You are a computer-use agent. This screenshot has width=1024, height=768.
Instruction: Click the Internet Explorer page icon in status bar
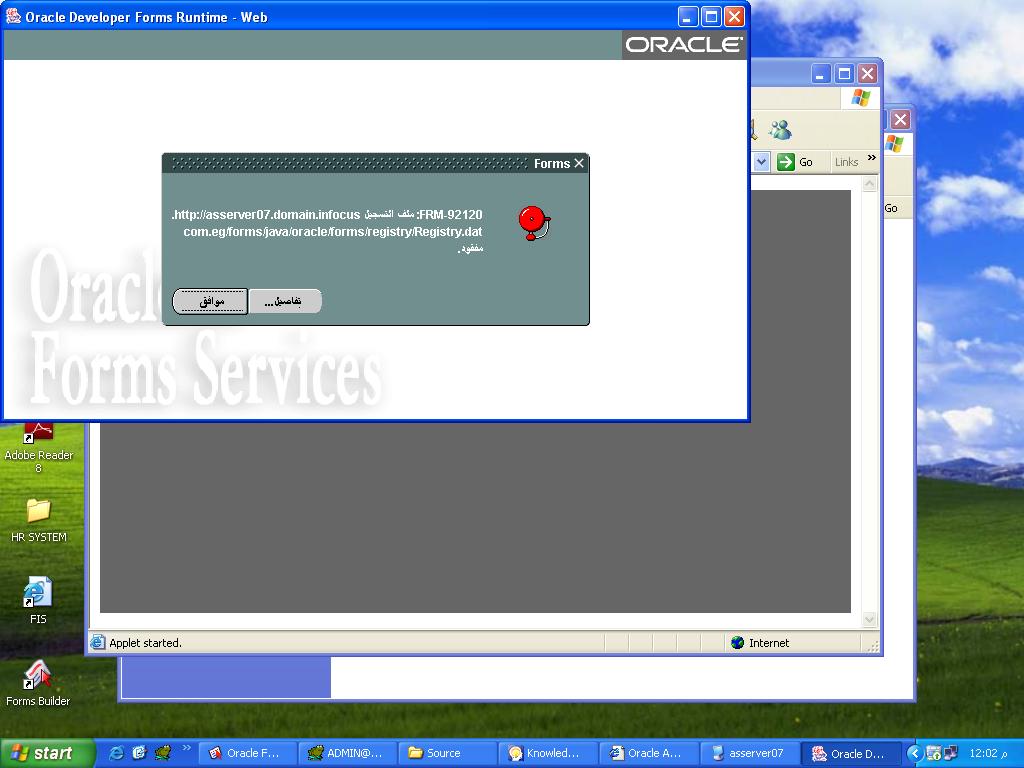coord(97,643)
